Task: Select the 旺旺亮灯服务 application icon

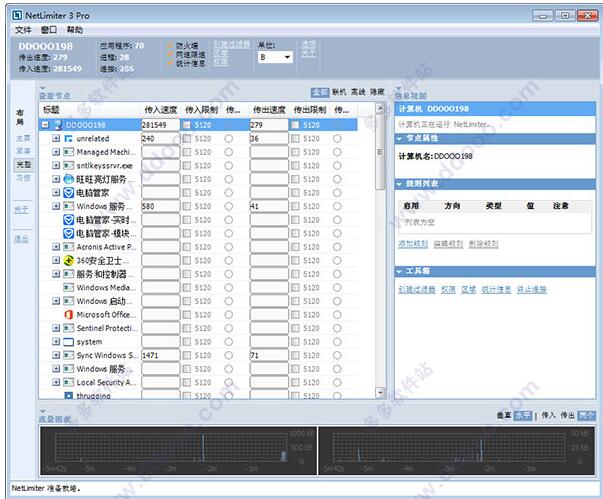Action: coord(68,178)
